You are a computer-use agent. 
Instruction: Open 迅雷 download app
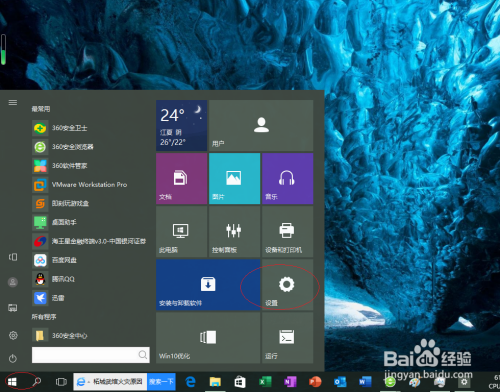[x=90, y=298]
